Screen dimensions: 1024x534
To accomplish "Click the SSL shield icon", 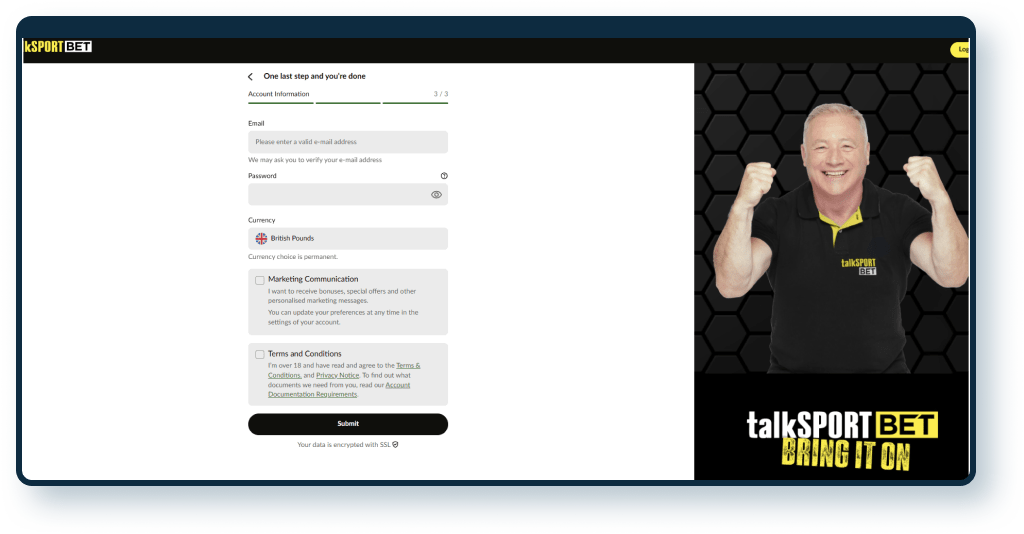I will (x=395, y=445).
